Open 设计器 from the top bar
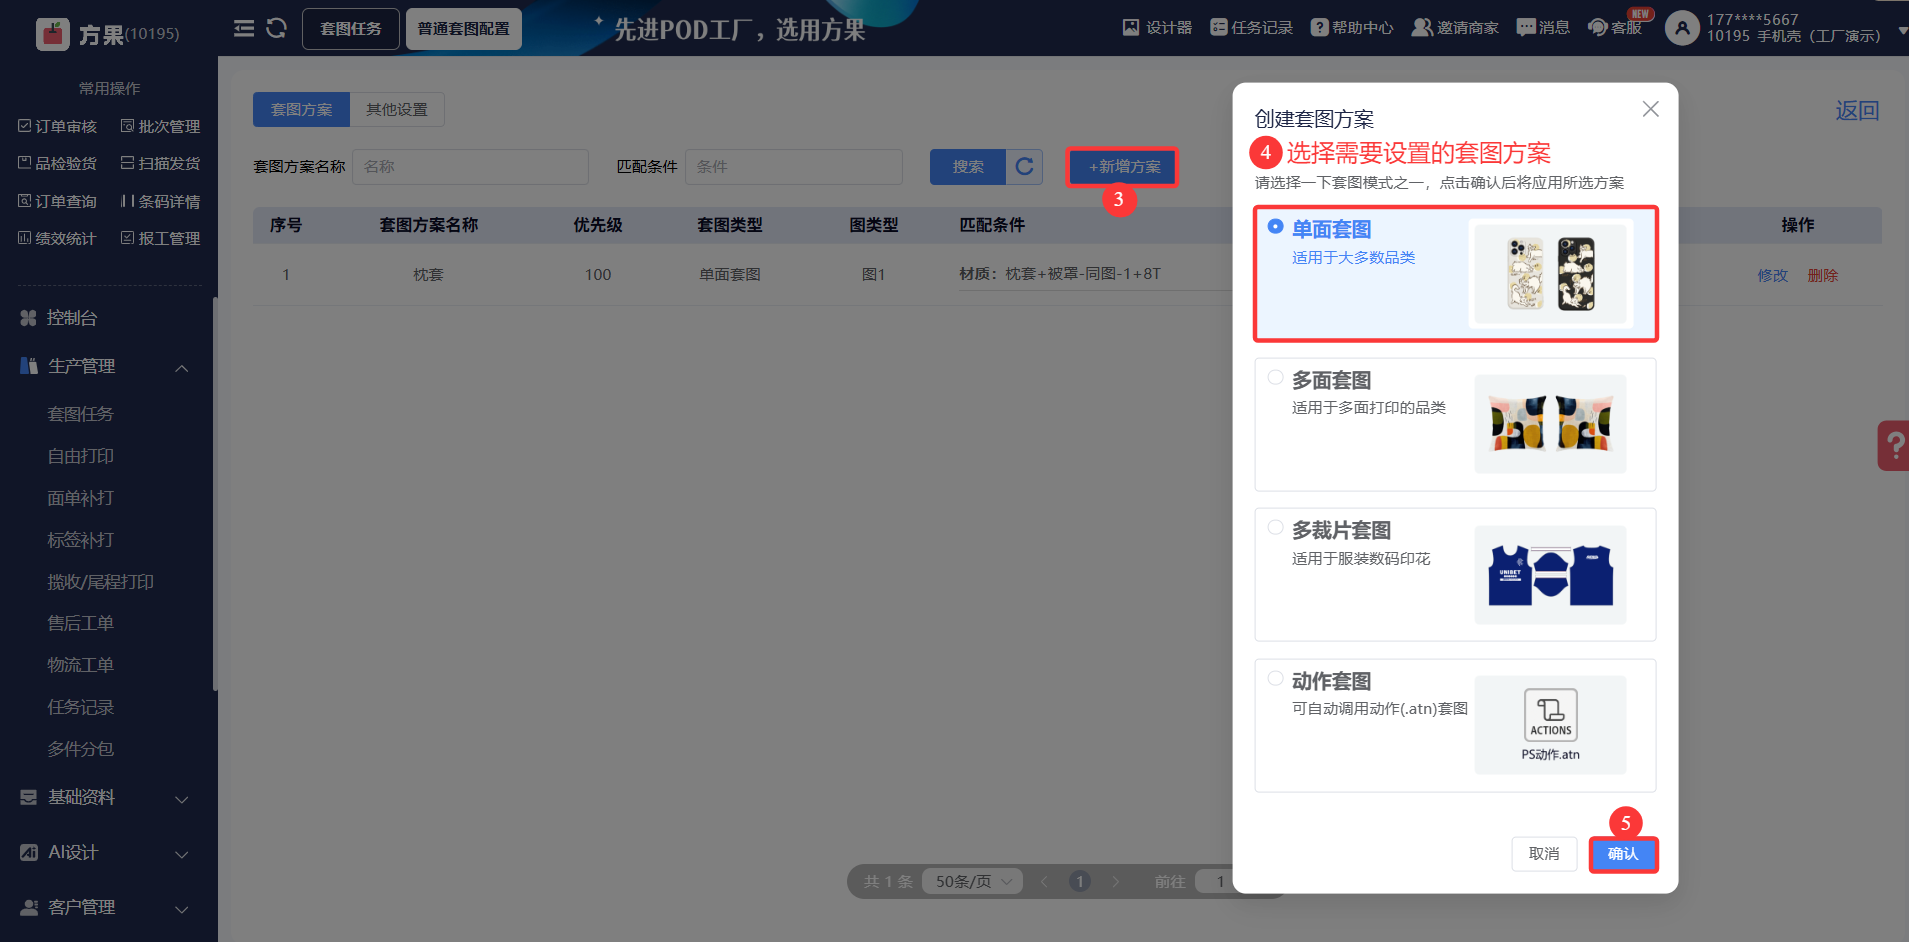This screenshot has width=1909, height=942. tap(1157, 27)
